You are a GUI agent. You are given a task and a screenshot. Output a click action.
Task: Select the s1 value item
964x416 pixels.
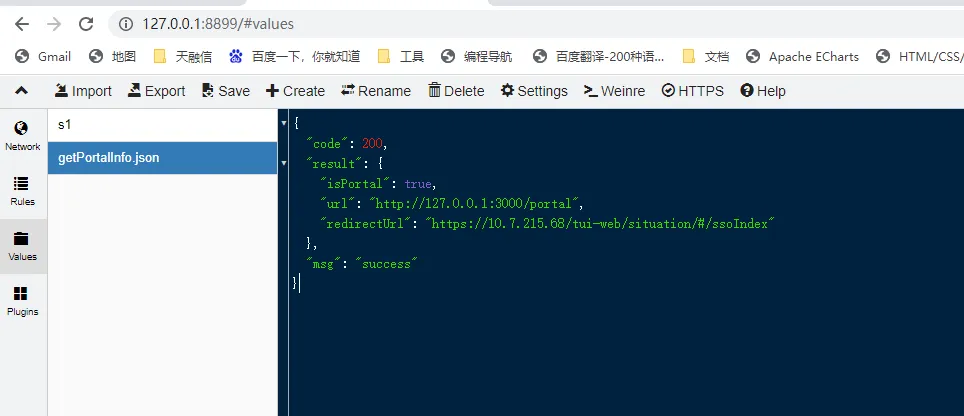(x=162, y=125)
